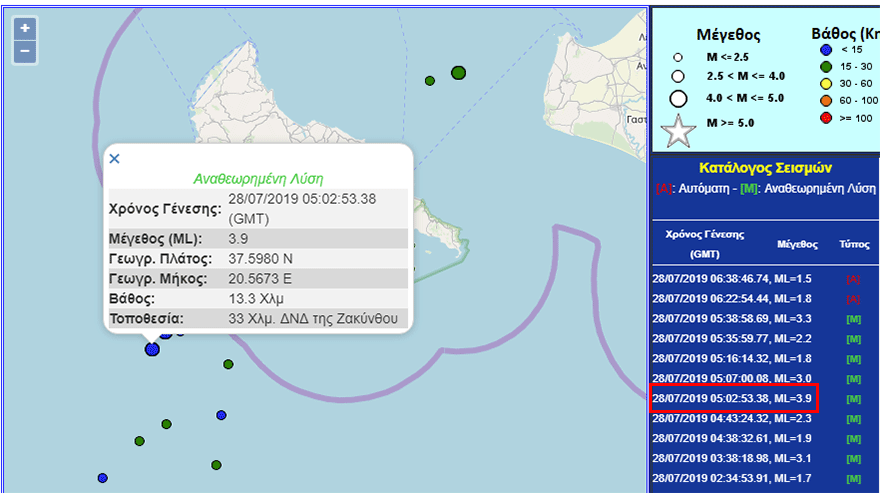Click the green marker at bottom center of map
Image resolution: width=880 pixels, height=493 pixels.
click(216, 465)
